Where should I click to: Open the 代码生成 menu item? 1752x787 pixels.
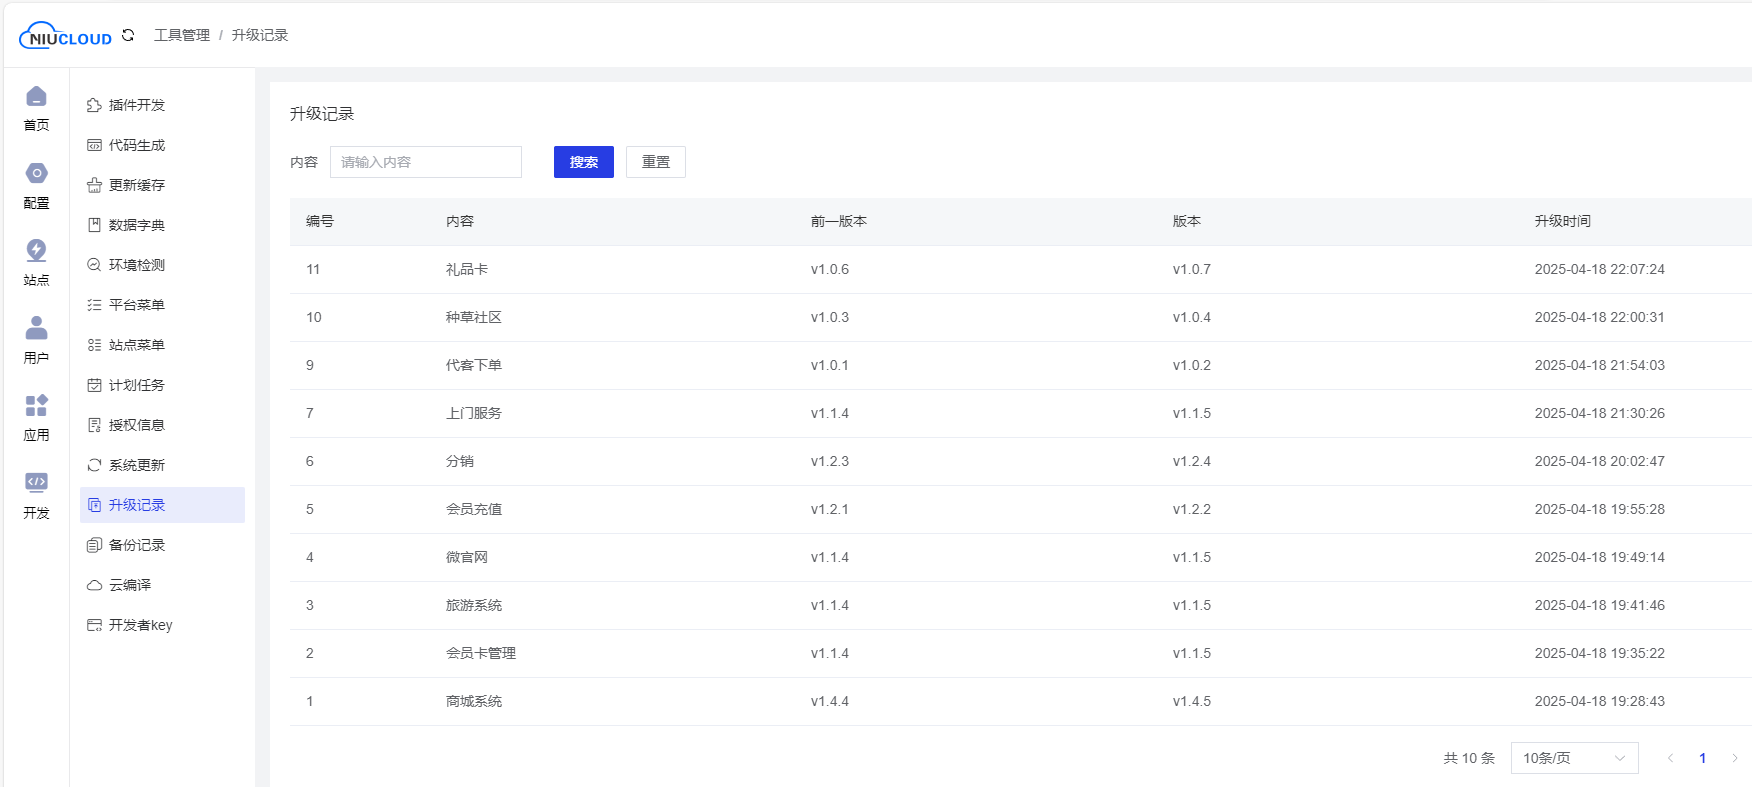pos(137,145)
